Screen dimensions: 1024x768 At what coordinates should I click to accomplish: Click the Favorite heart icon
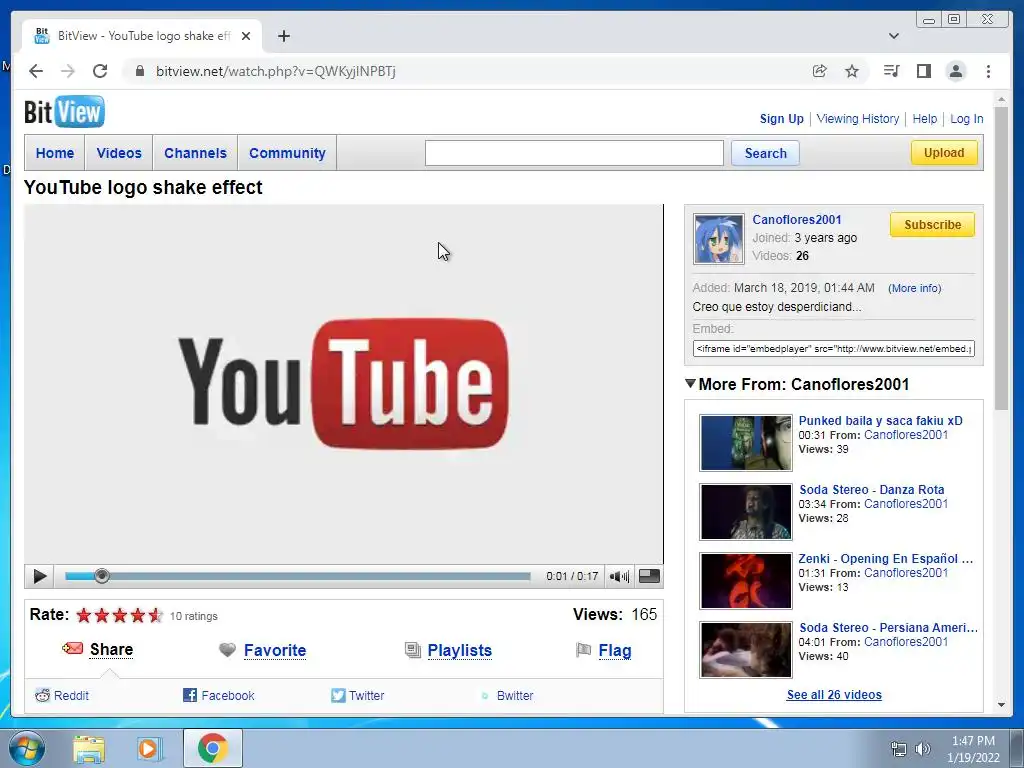pos(227,650)
